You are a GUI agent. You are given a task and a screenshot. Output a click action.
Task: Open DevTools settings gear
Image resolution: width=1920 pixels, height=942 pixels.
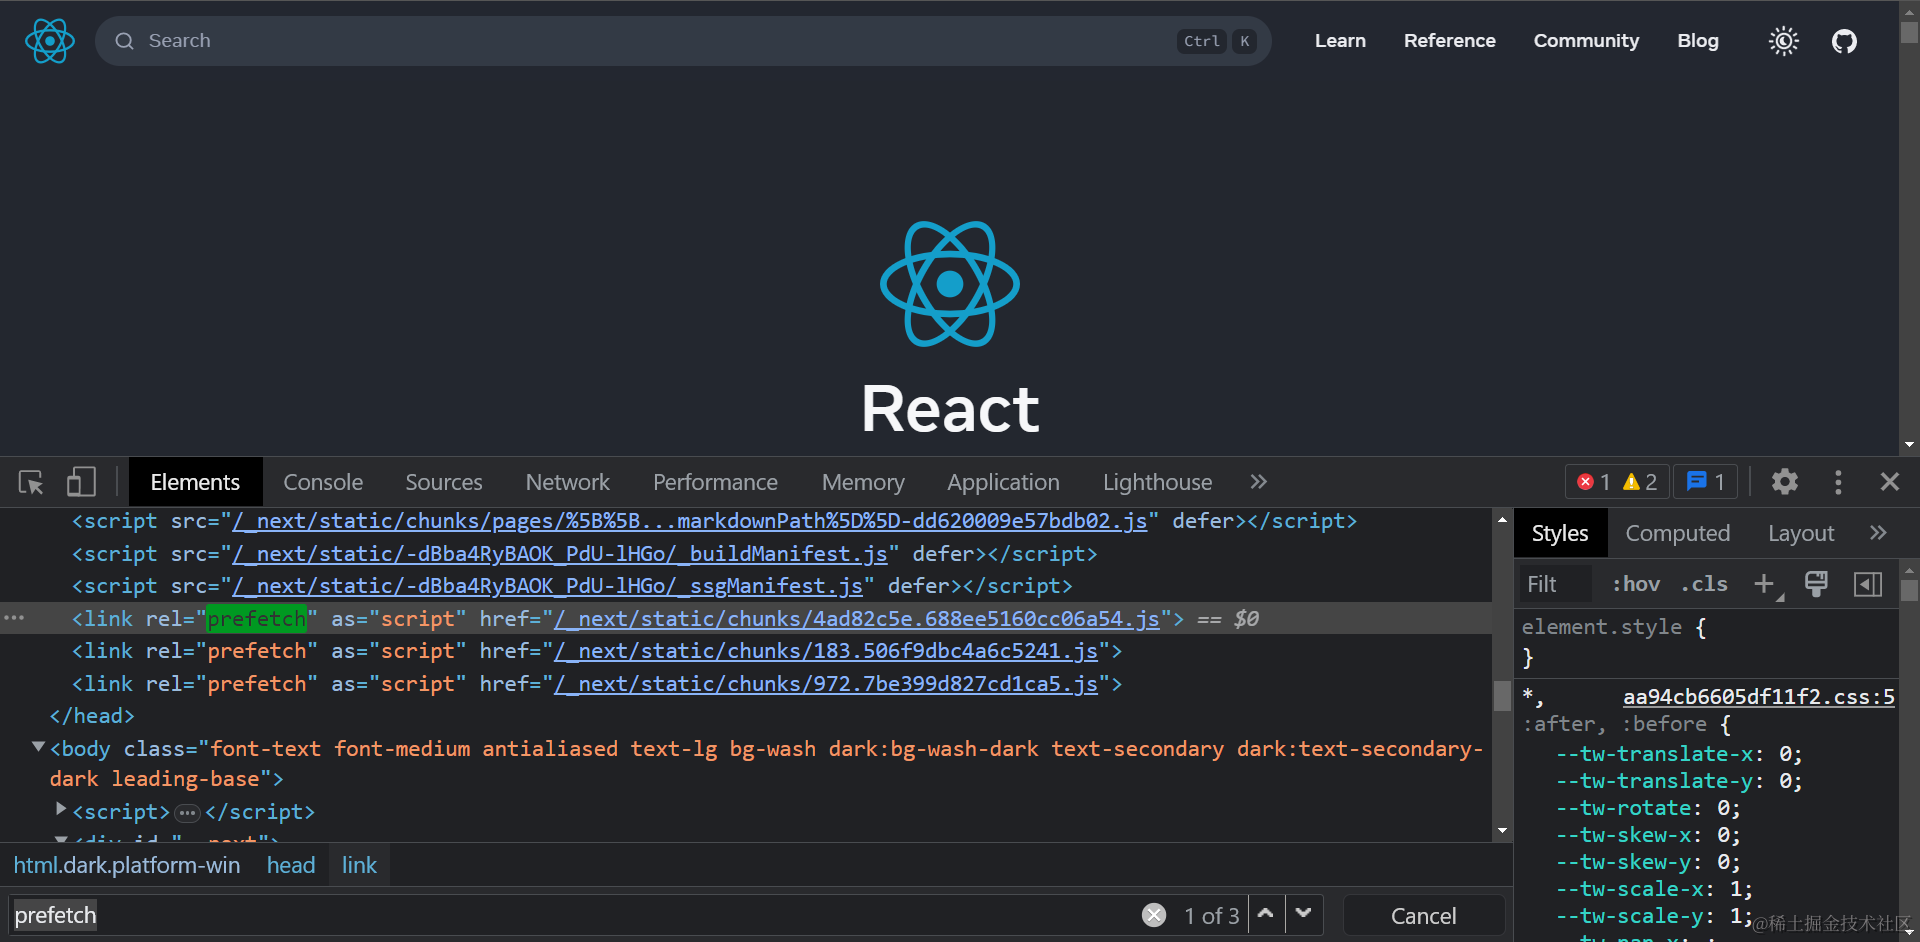pos(1785,482)
